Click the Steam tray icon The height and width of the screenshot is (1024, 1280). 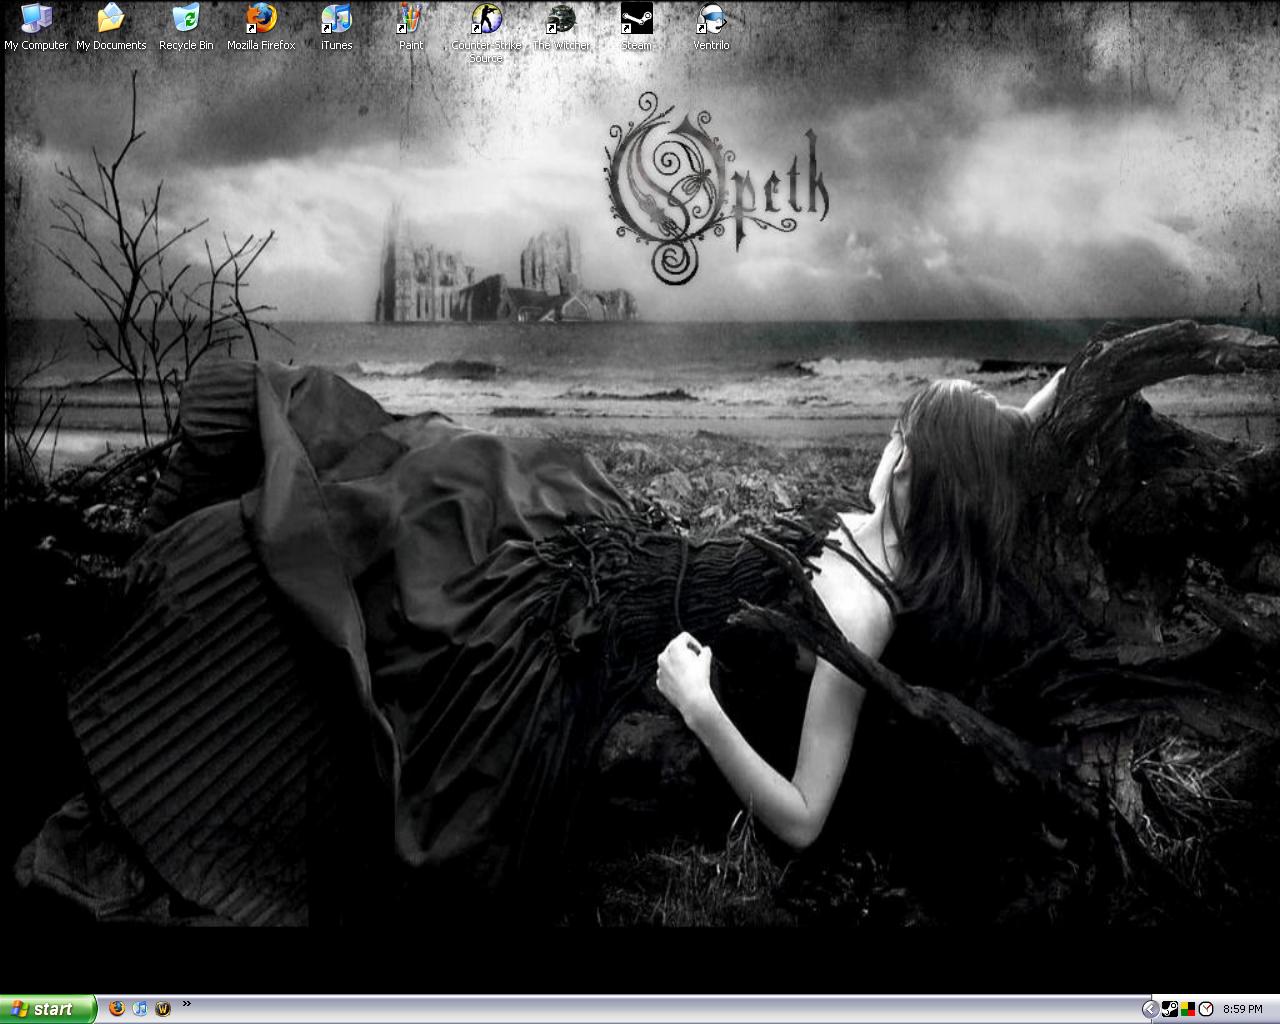tap(1170, 1009)
